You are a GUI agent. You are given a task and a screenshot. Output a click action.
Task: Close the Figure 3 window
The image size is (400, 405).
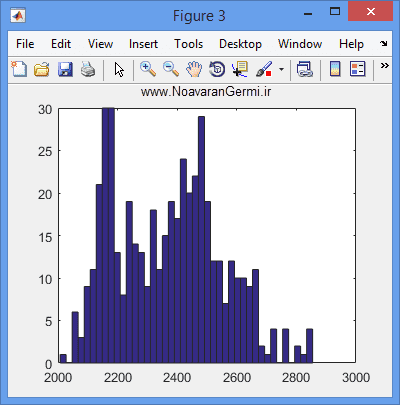click(x=371, y=12)
